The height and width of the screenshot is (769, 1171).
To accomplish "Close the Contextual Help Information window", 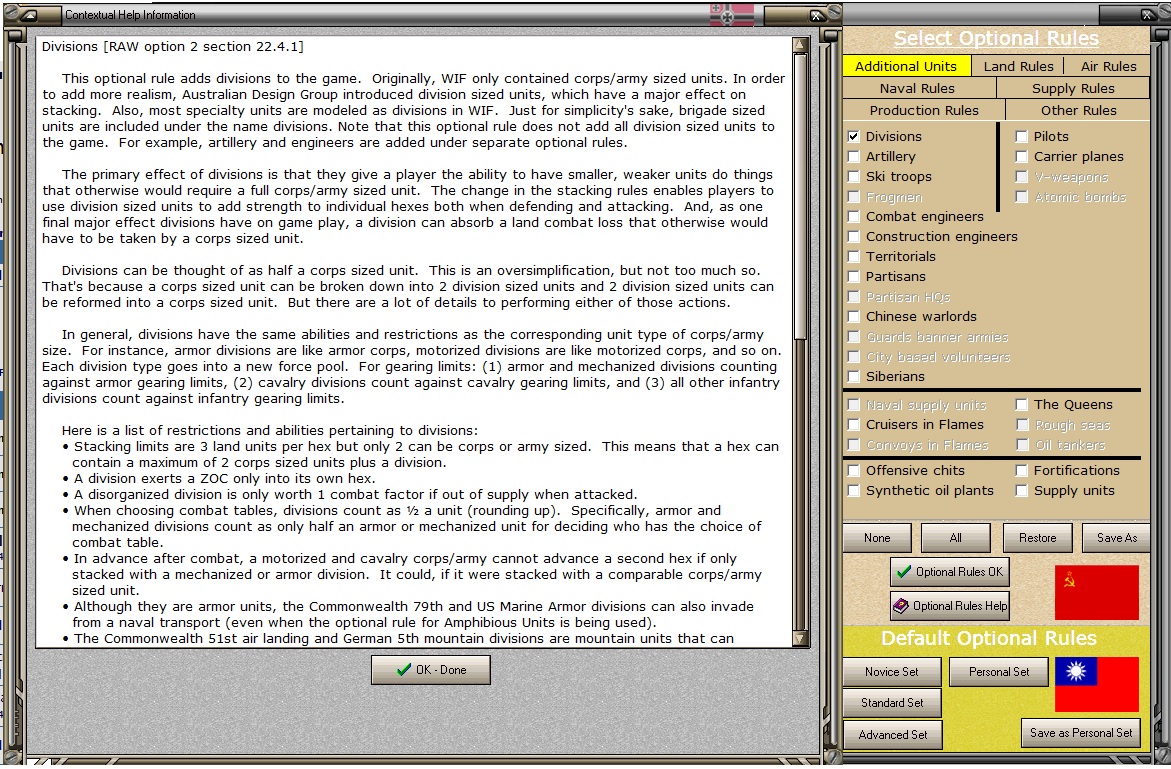I will point(815,14).
